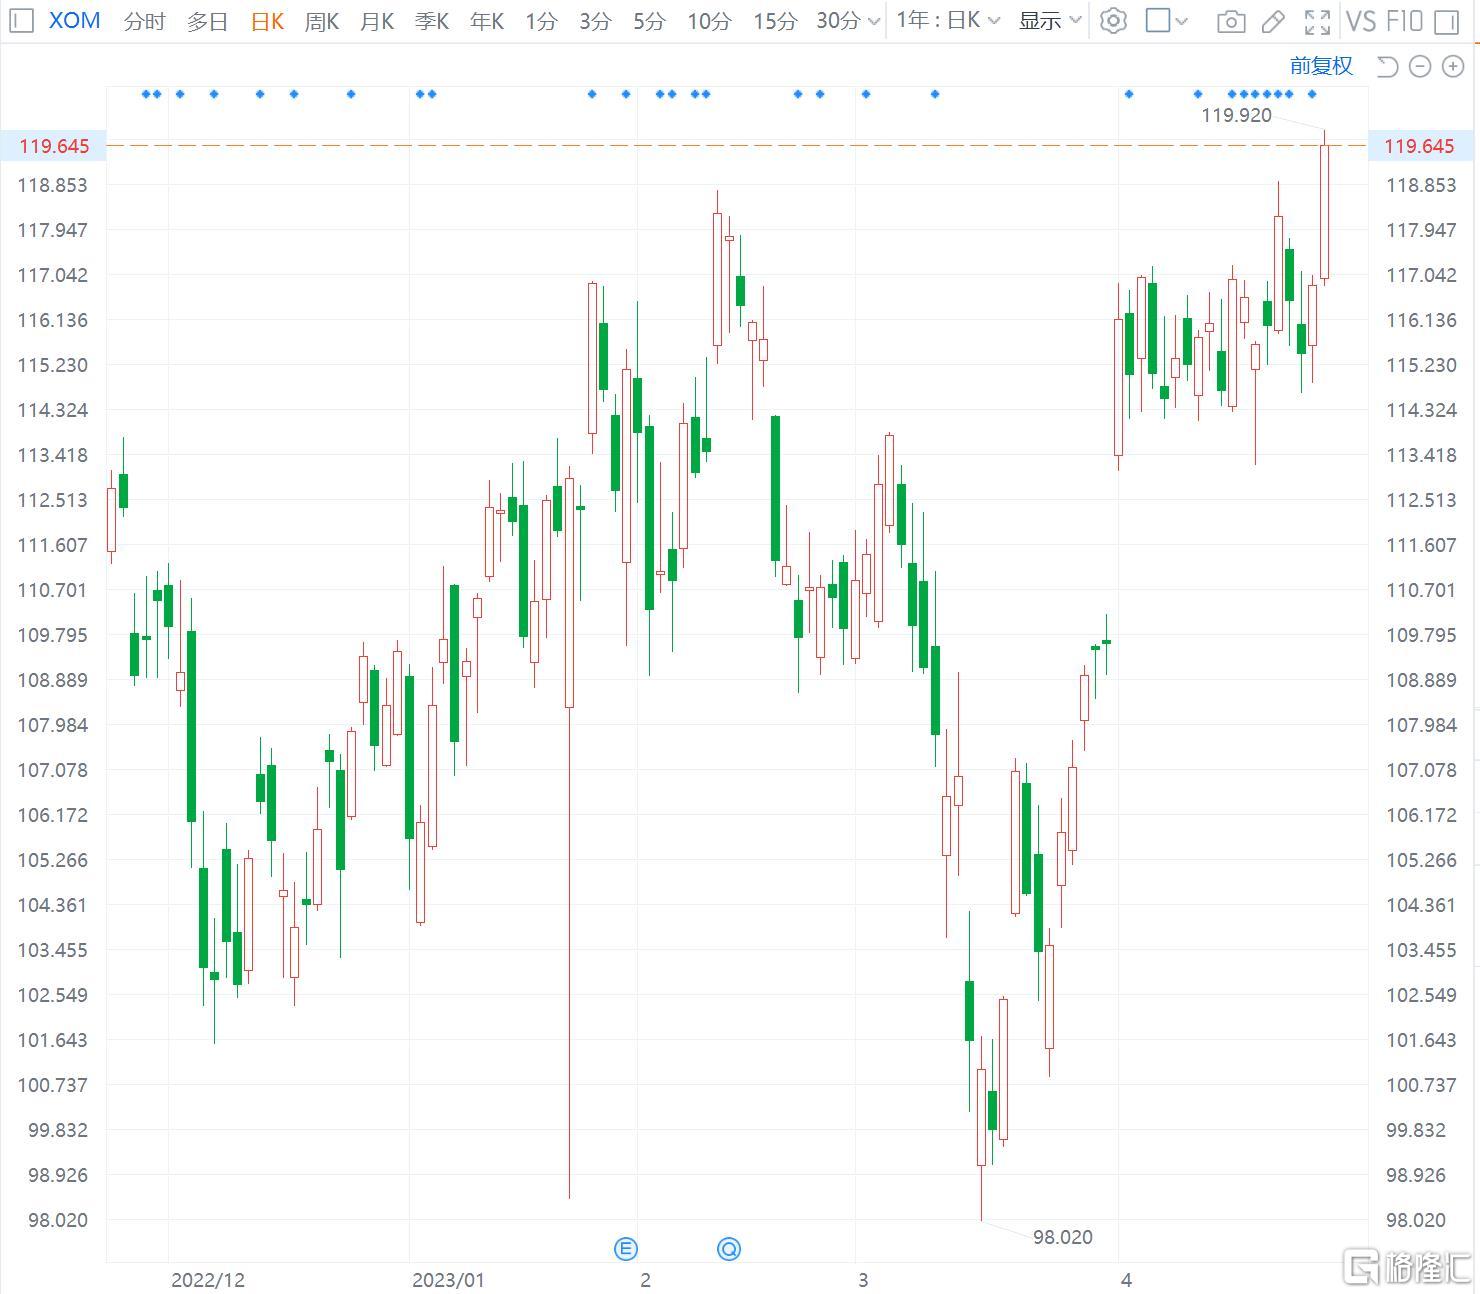Screen dimensions: 1480x1294
Task: Open the 1年:日K range dropdown
Action: [x=948, y=20]
